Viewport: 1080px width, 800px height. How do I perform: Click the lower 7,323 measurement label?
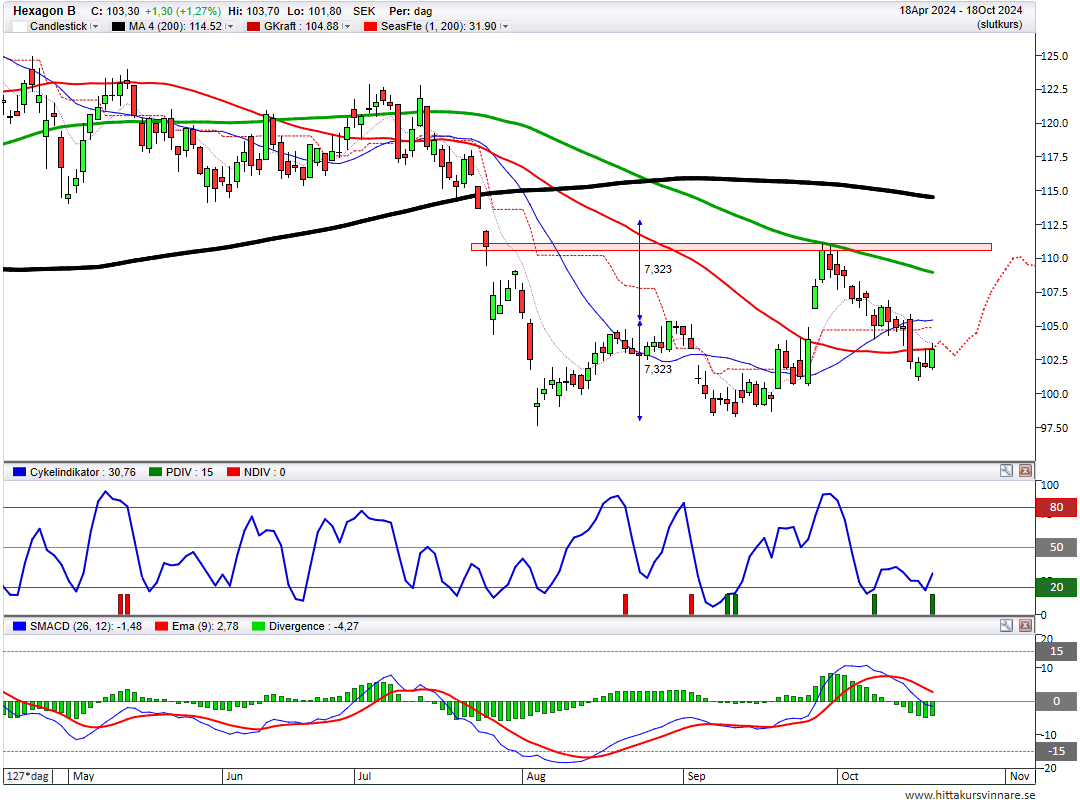tap(658, 369)
